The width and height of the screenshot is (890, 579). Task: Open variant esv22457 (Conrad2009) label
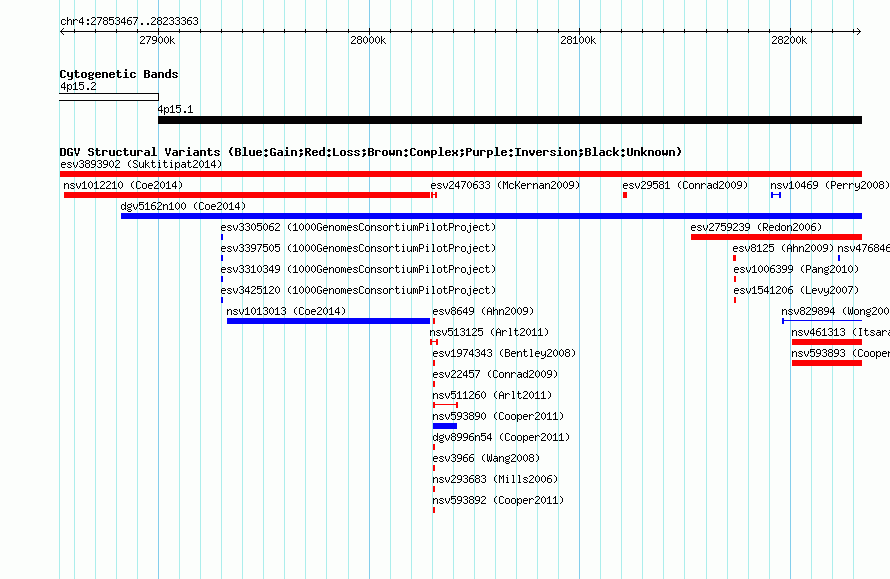coord(495,374)
